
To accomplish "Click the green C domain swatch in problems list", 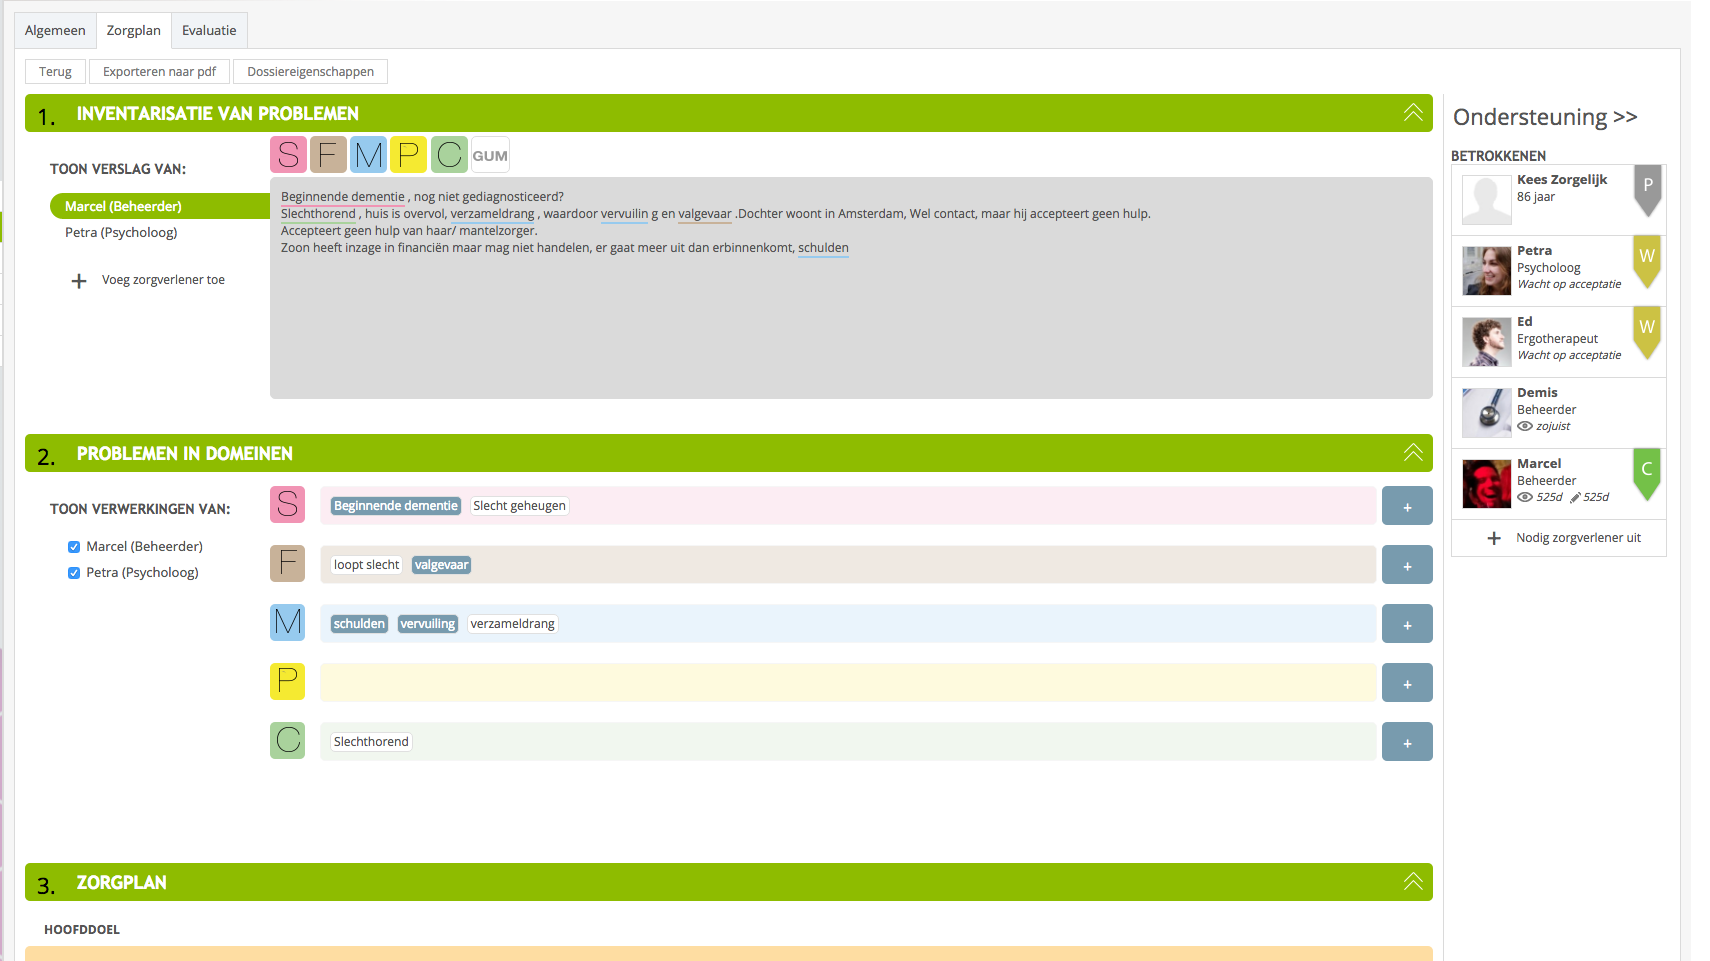I will coord(288,741).
